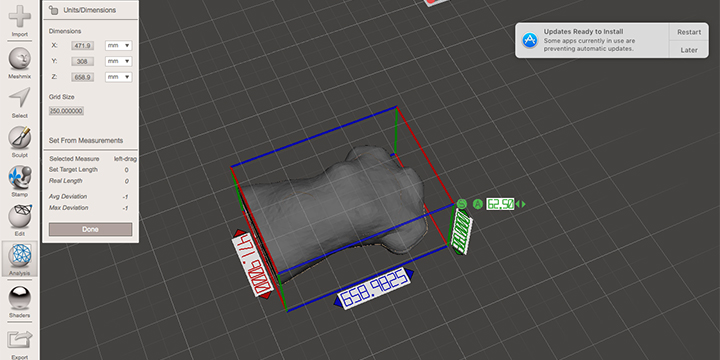Click the X dimension field 471.9
Image resolution: width=720 pixels, height=360 pixels.
(83, 45)
